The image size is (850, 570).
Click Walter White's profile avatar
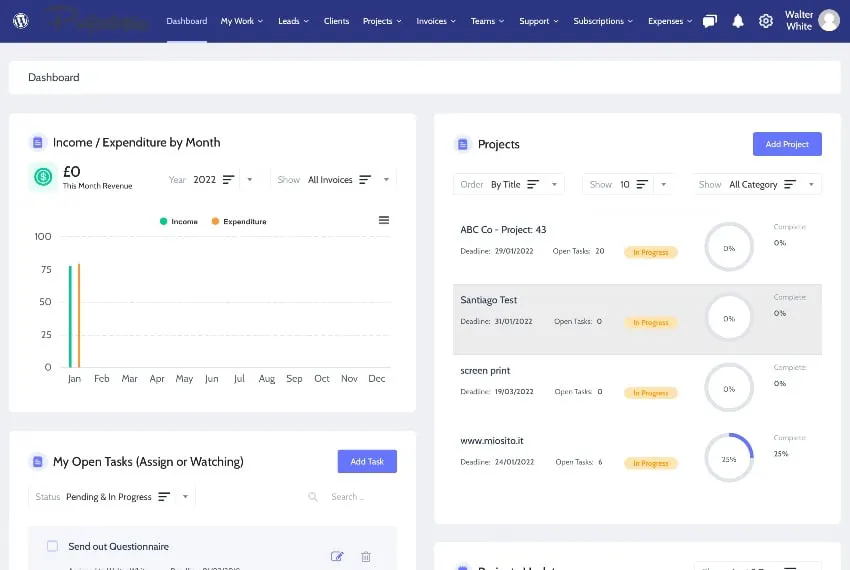[x=829, y=21]
